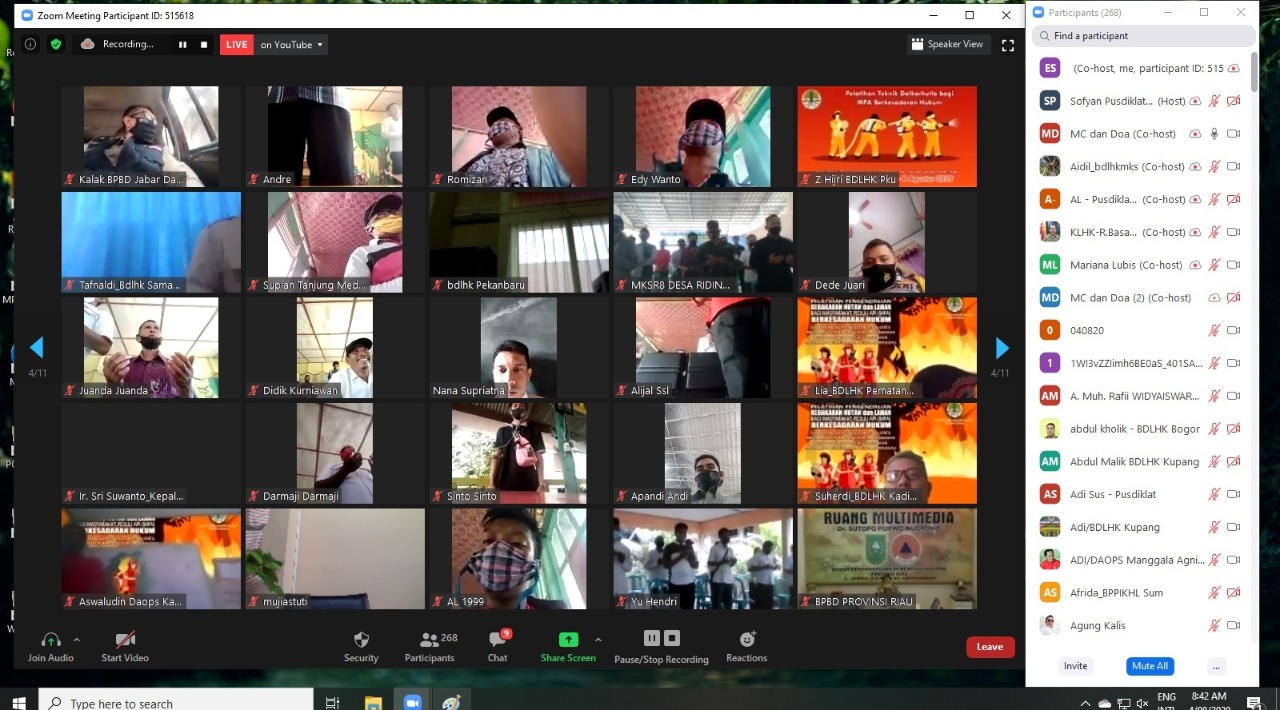1280x710 pixels.
Task: Toggle the Participants panel in toolbar
Action: coord(431,645)
